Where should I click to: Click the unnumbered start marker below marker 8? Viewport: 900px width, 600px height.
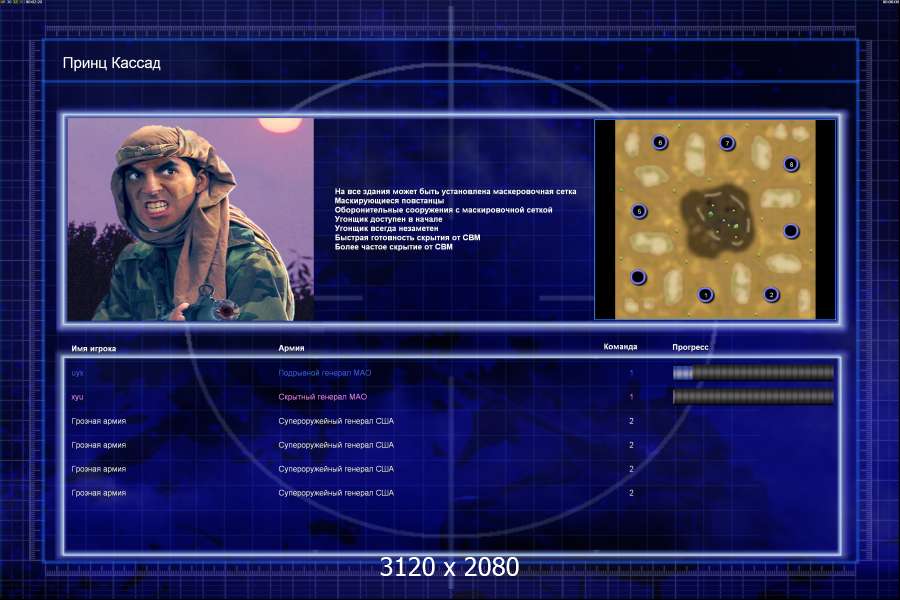pos(791,231)
